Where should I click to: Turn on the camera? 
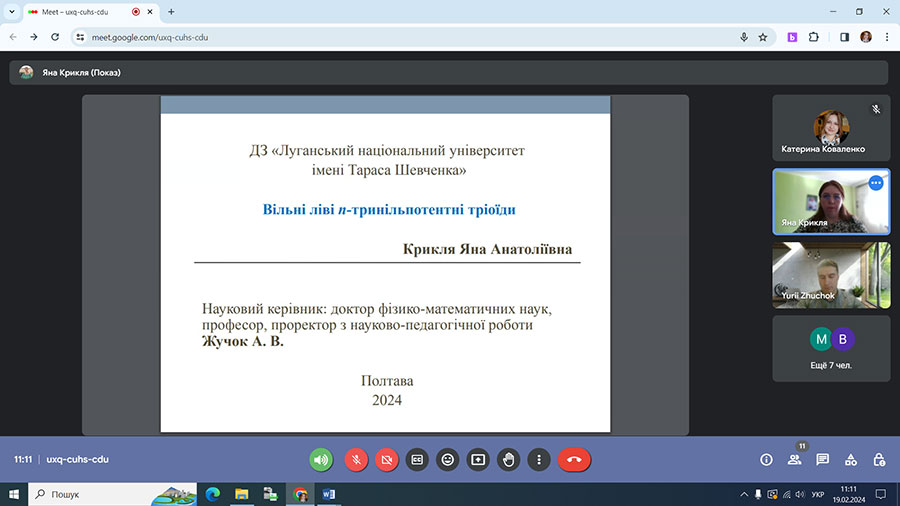pyautogui.click(x=385, y=459)
